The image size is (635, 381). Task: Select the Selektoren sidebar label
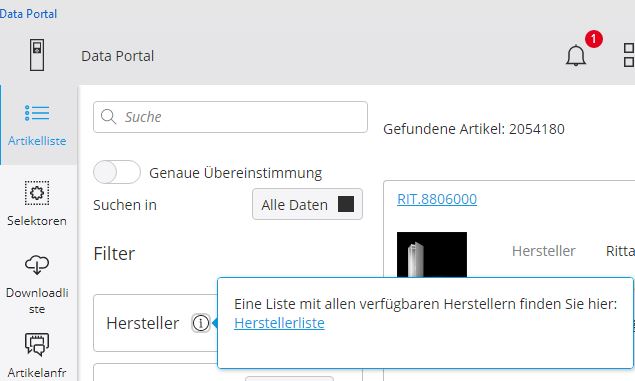[37, 221]
